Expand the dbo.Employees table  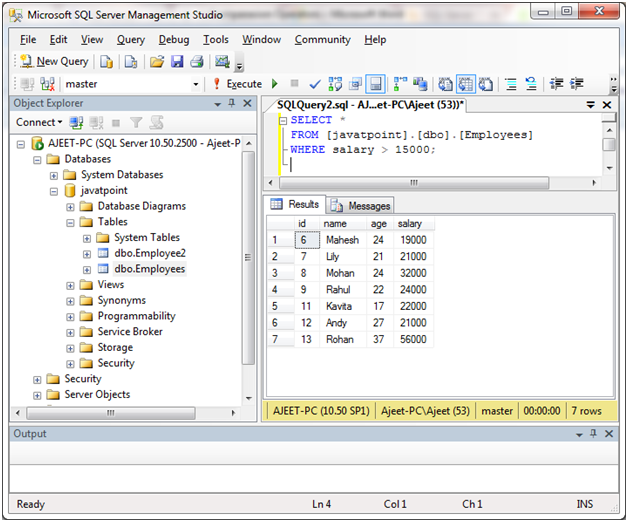87,270
